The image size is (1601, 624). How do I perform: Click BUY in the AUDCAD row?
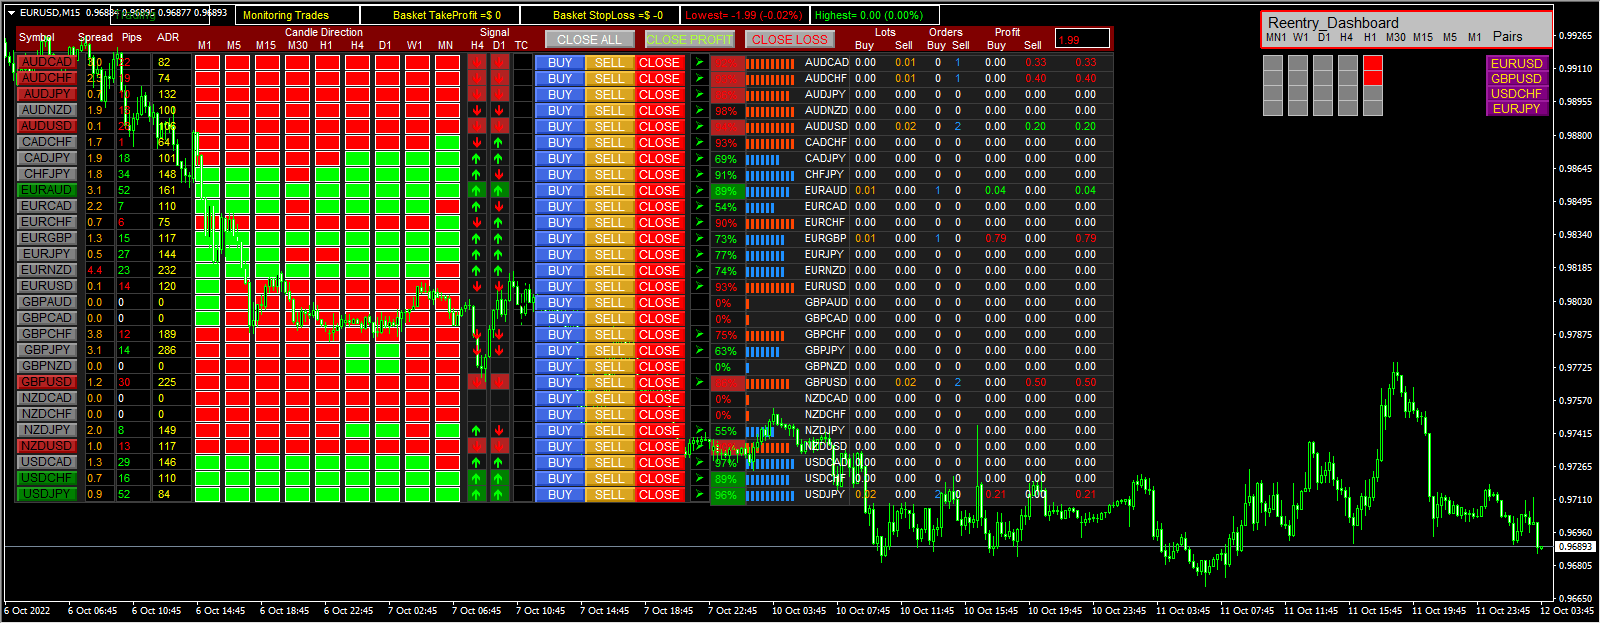(x=560, y=62)
